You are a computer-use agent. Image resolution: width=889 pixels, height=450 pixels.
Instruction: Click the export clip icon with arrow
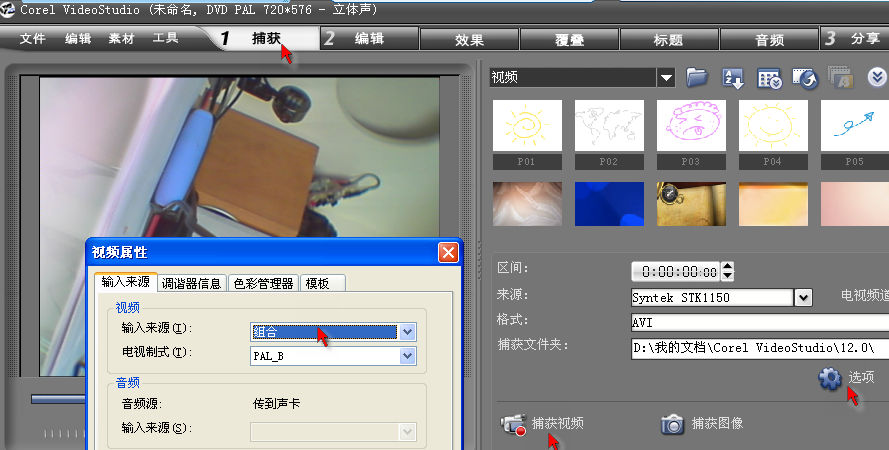pos(805,78)
